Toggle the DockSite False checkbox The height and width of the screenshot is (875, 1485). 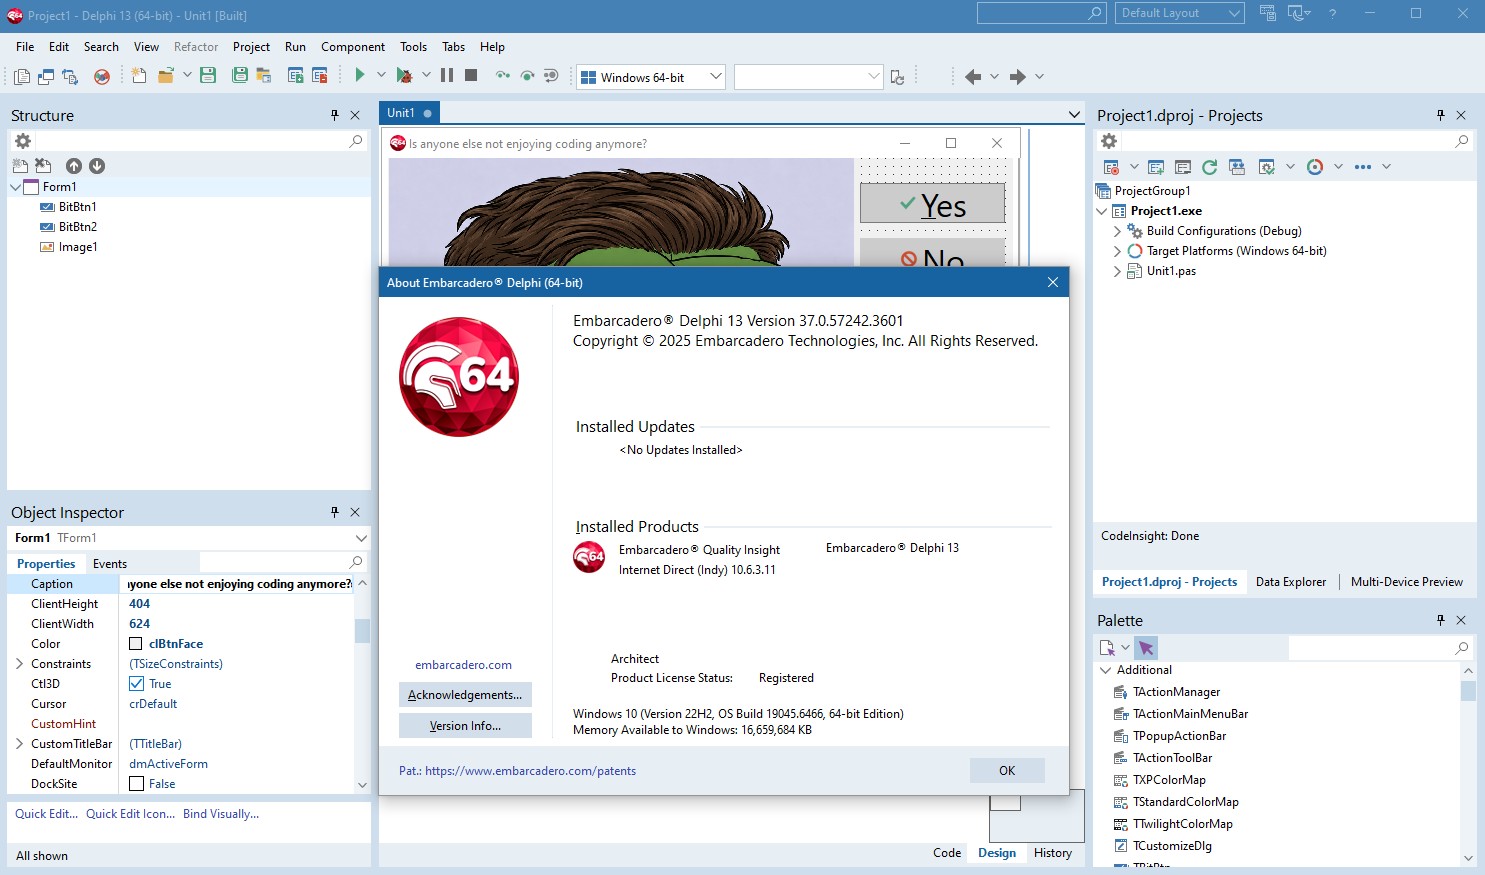tap(136, 784)
